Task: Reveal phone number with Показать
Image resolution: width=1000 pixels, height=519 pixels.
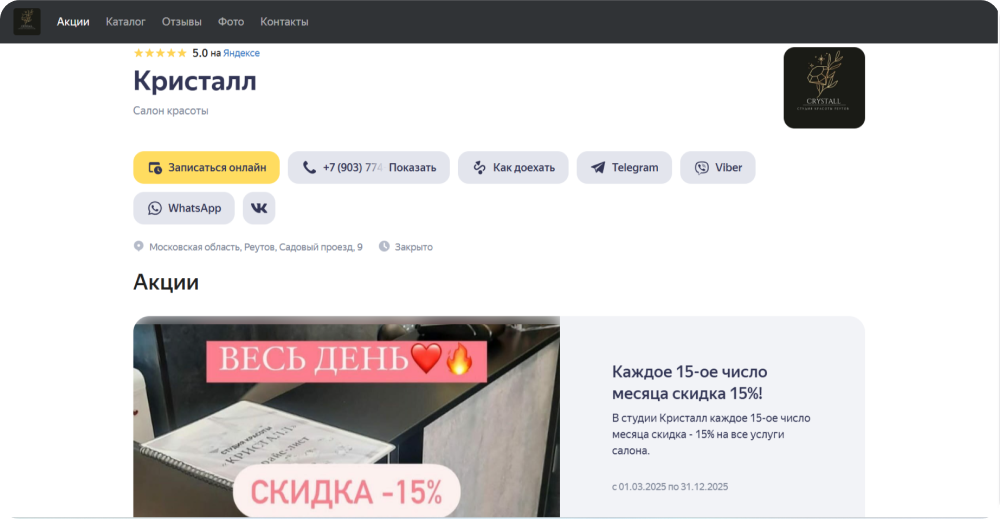Action: click(412, 167)
